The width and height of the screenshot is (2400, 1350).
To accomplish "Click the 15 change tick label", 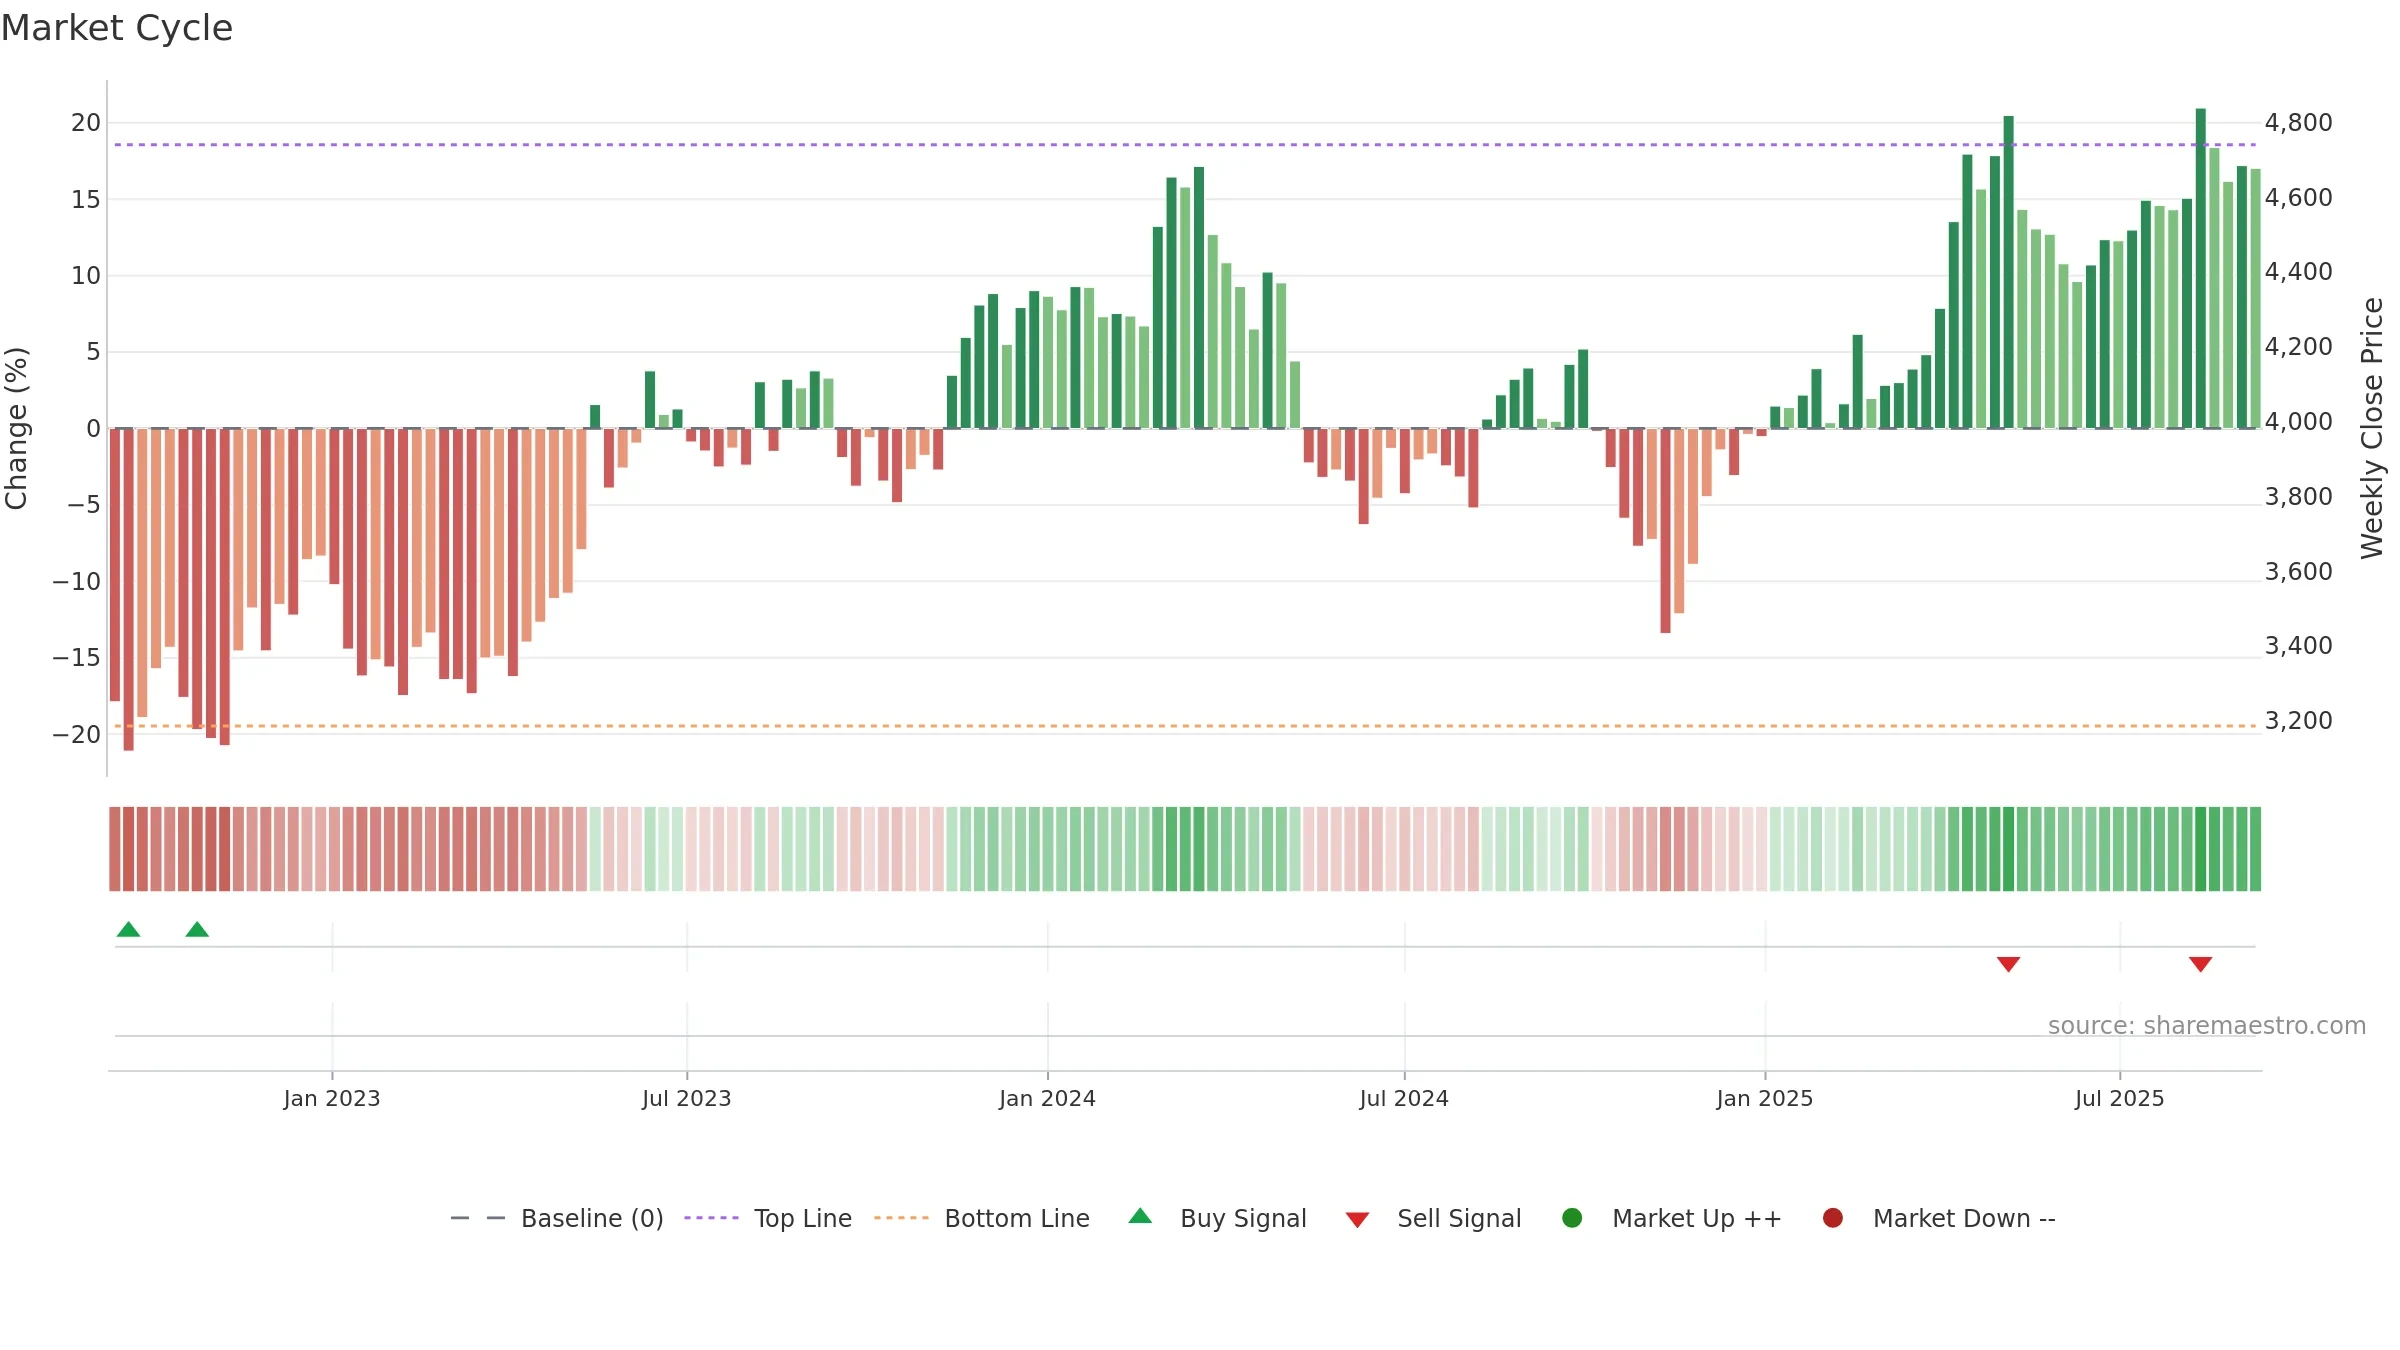I will pyautogui.click(x=86, y=199).
